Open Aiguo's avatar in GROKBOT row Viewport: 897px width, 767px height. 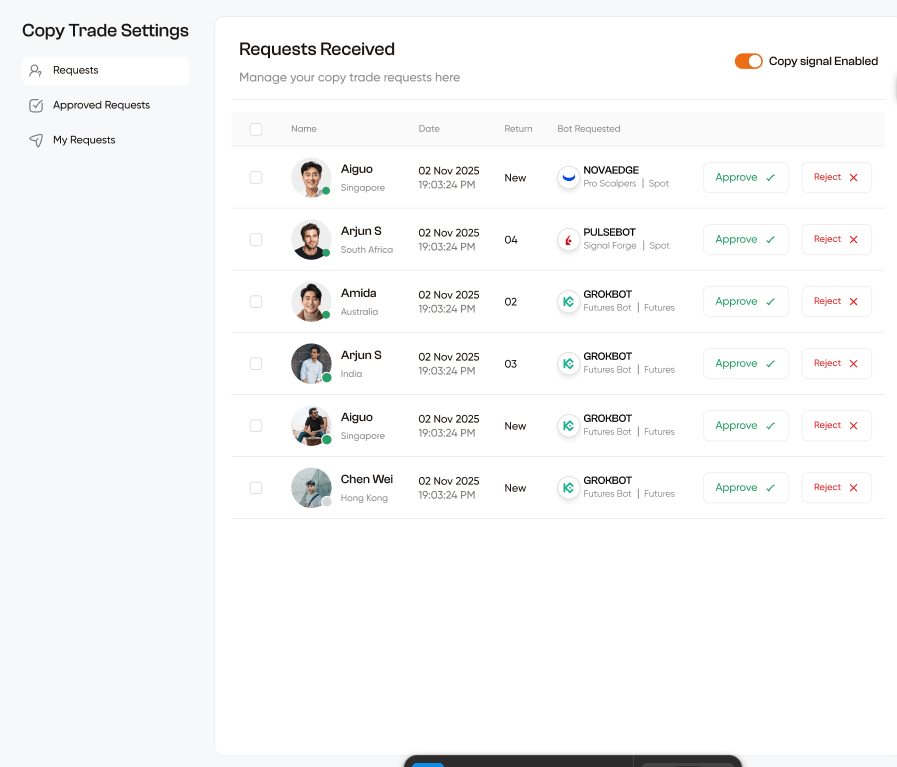click(x=311, y=426)
